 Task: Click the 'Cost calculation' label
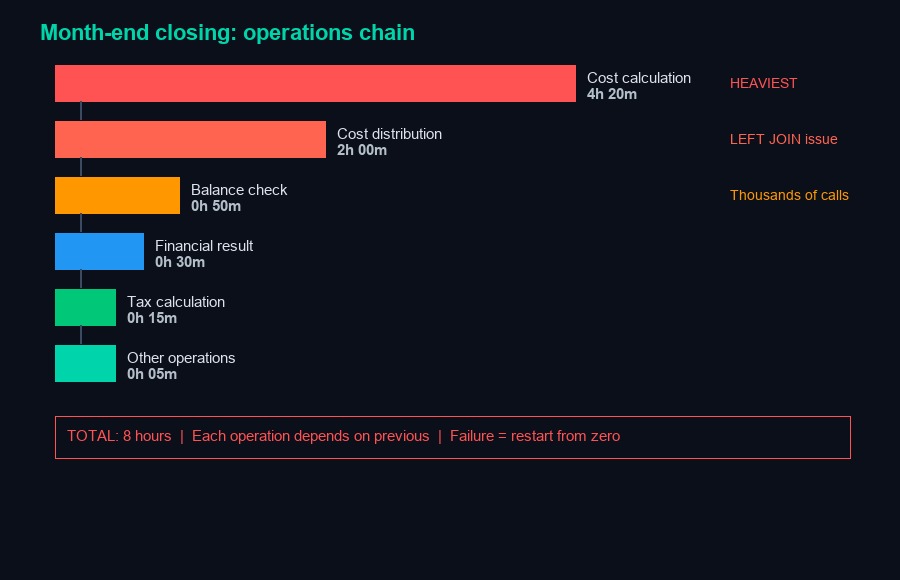click(x=638, y=78)
